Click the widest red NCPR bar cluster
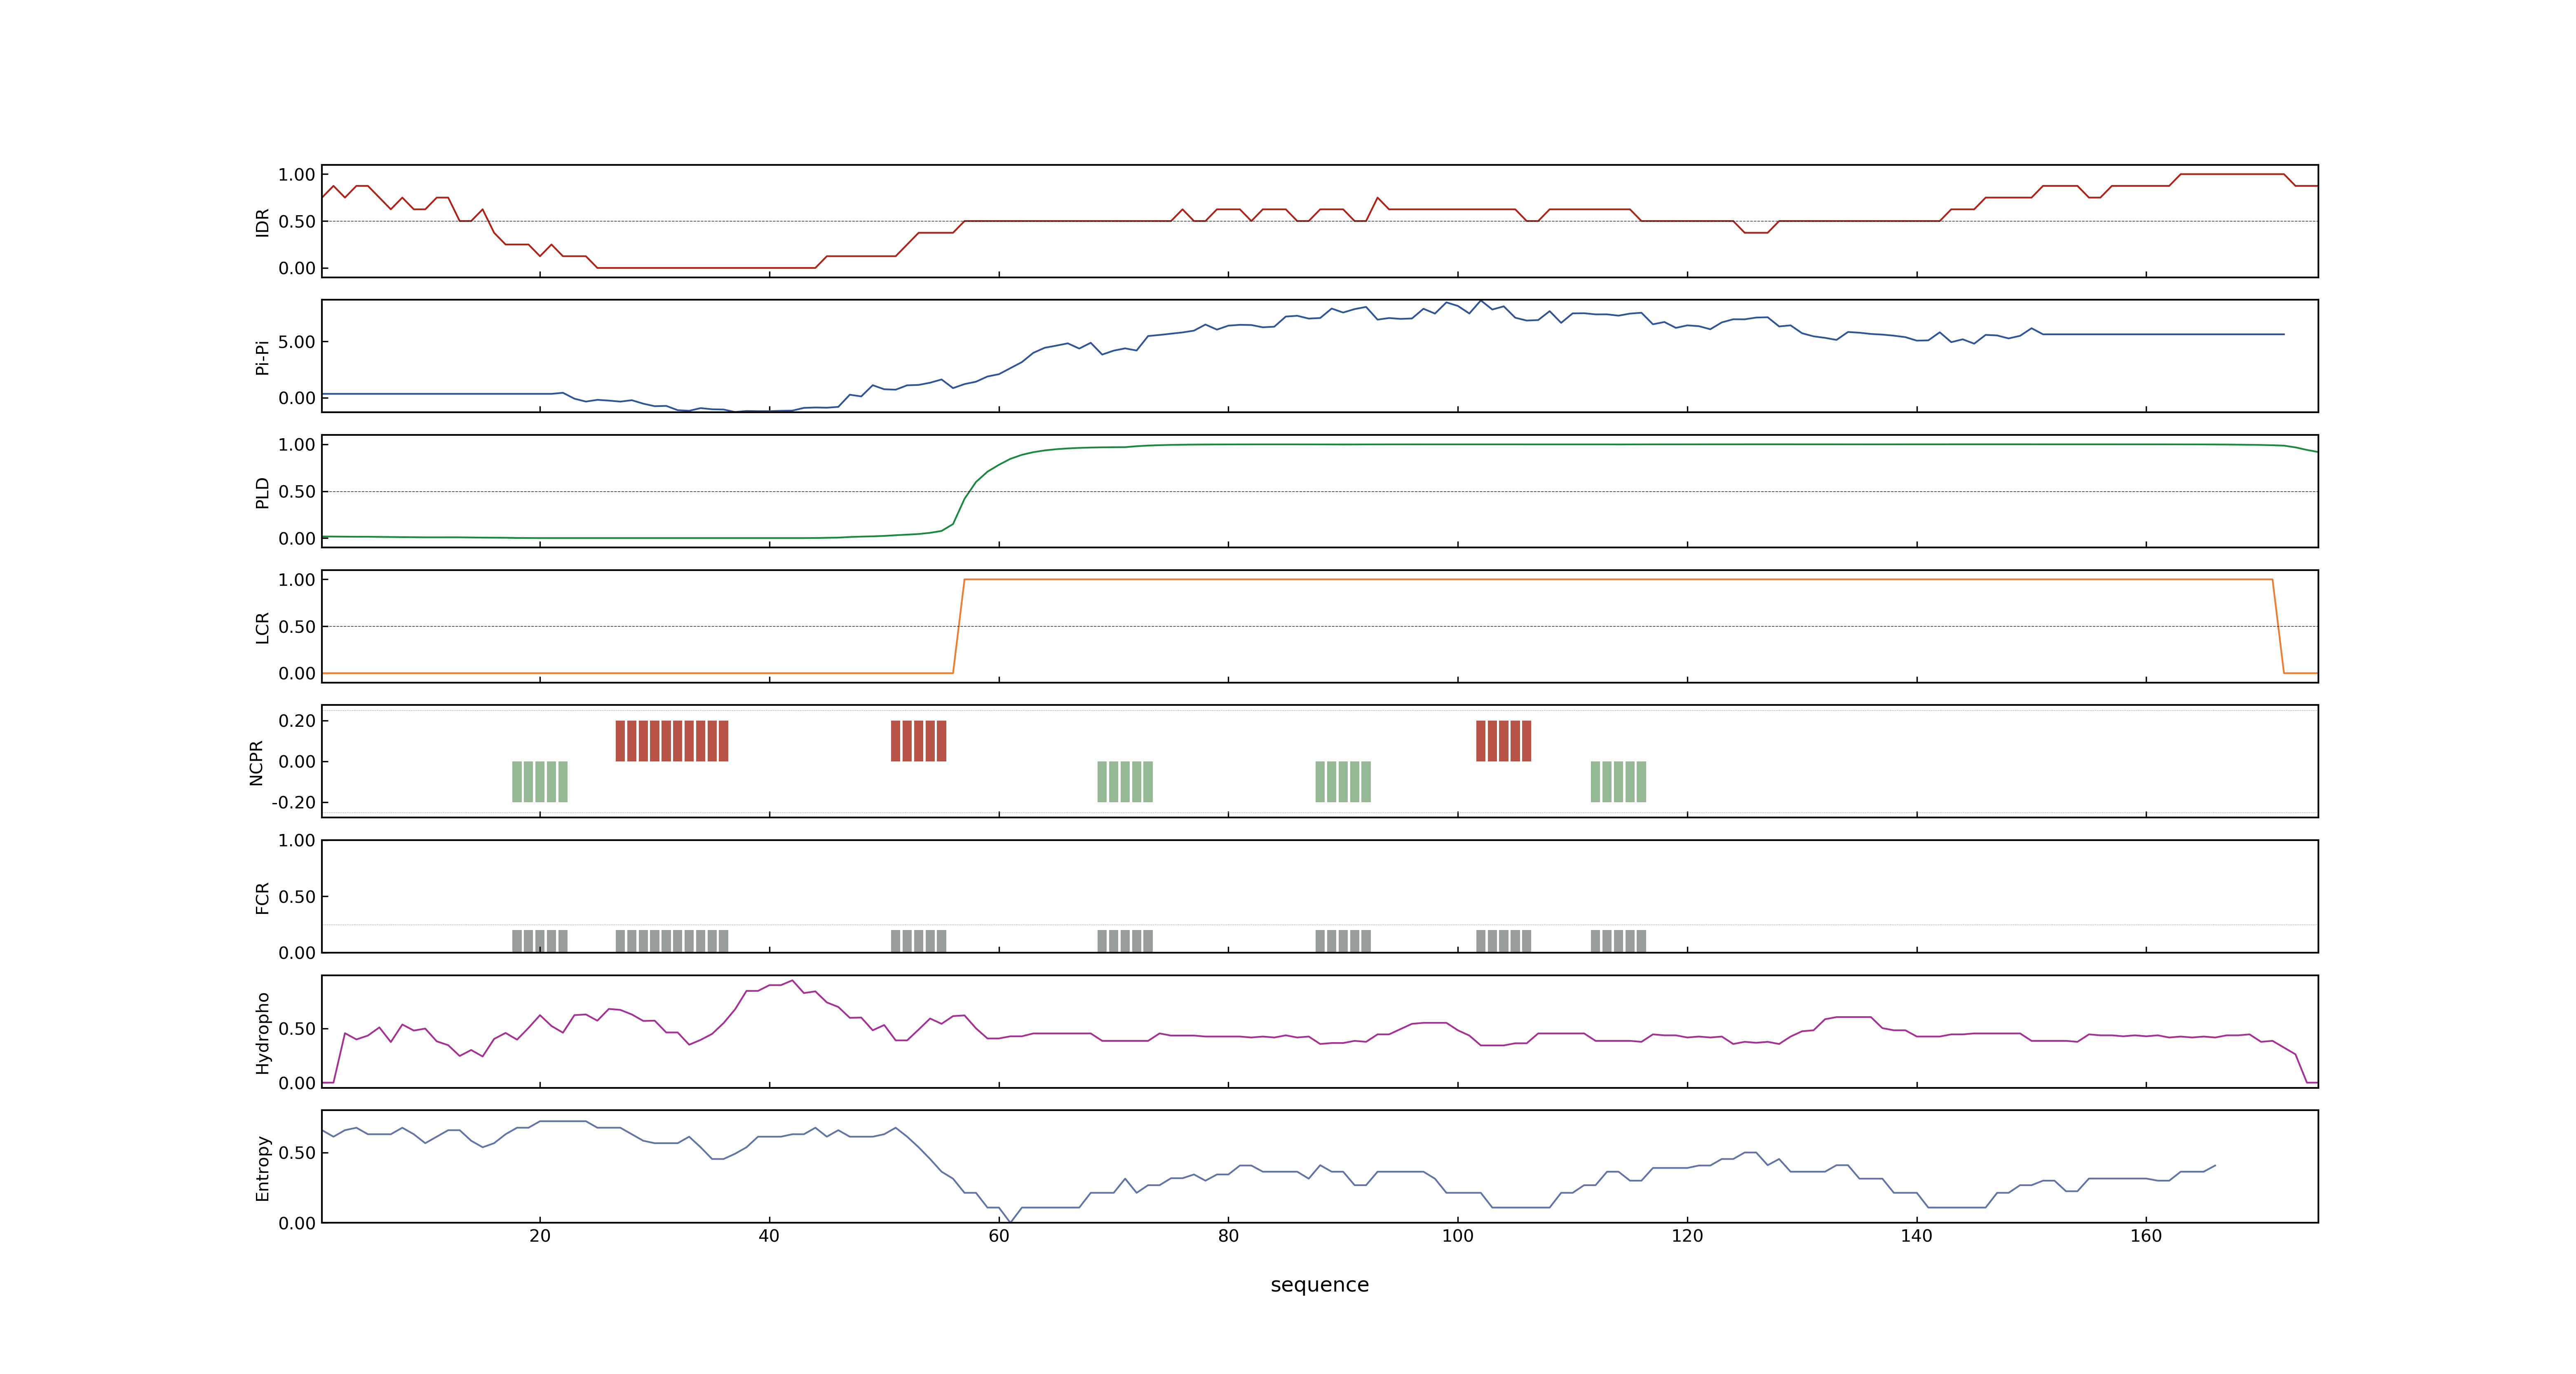 point(672,741)
